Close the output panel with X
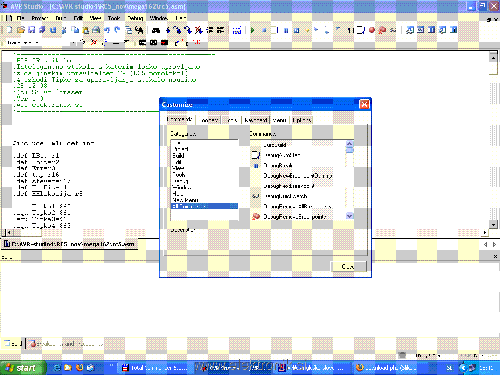Viewport: 500px width, 375px height. point(495,256)
